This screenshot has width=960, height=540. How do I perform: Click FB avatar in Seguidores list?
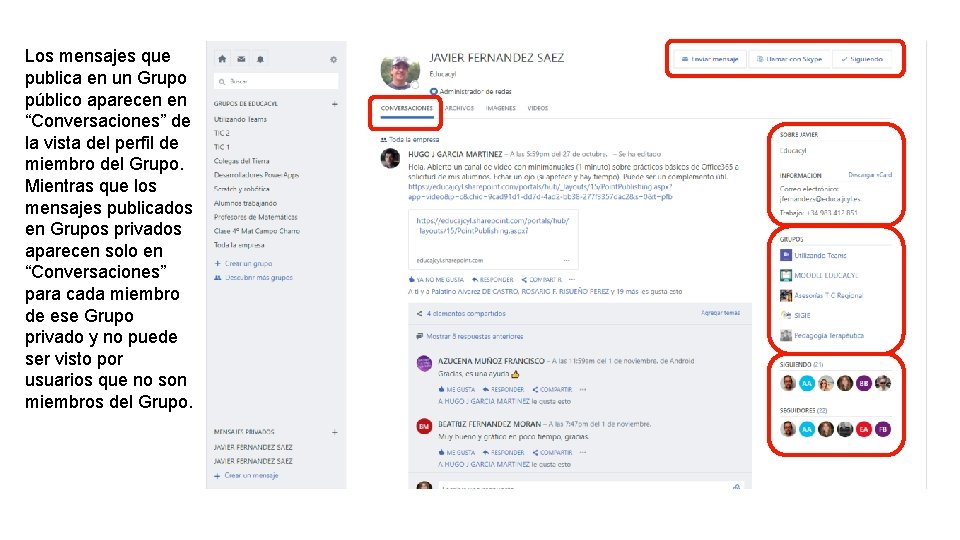point(883,430)
